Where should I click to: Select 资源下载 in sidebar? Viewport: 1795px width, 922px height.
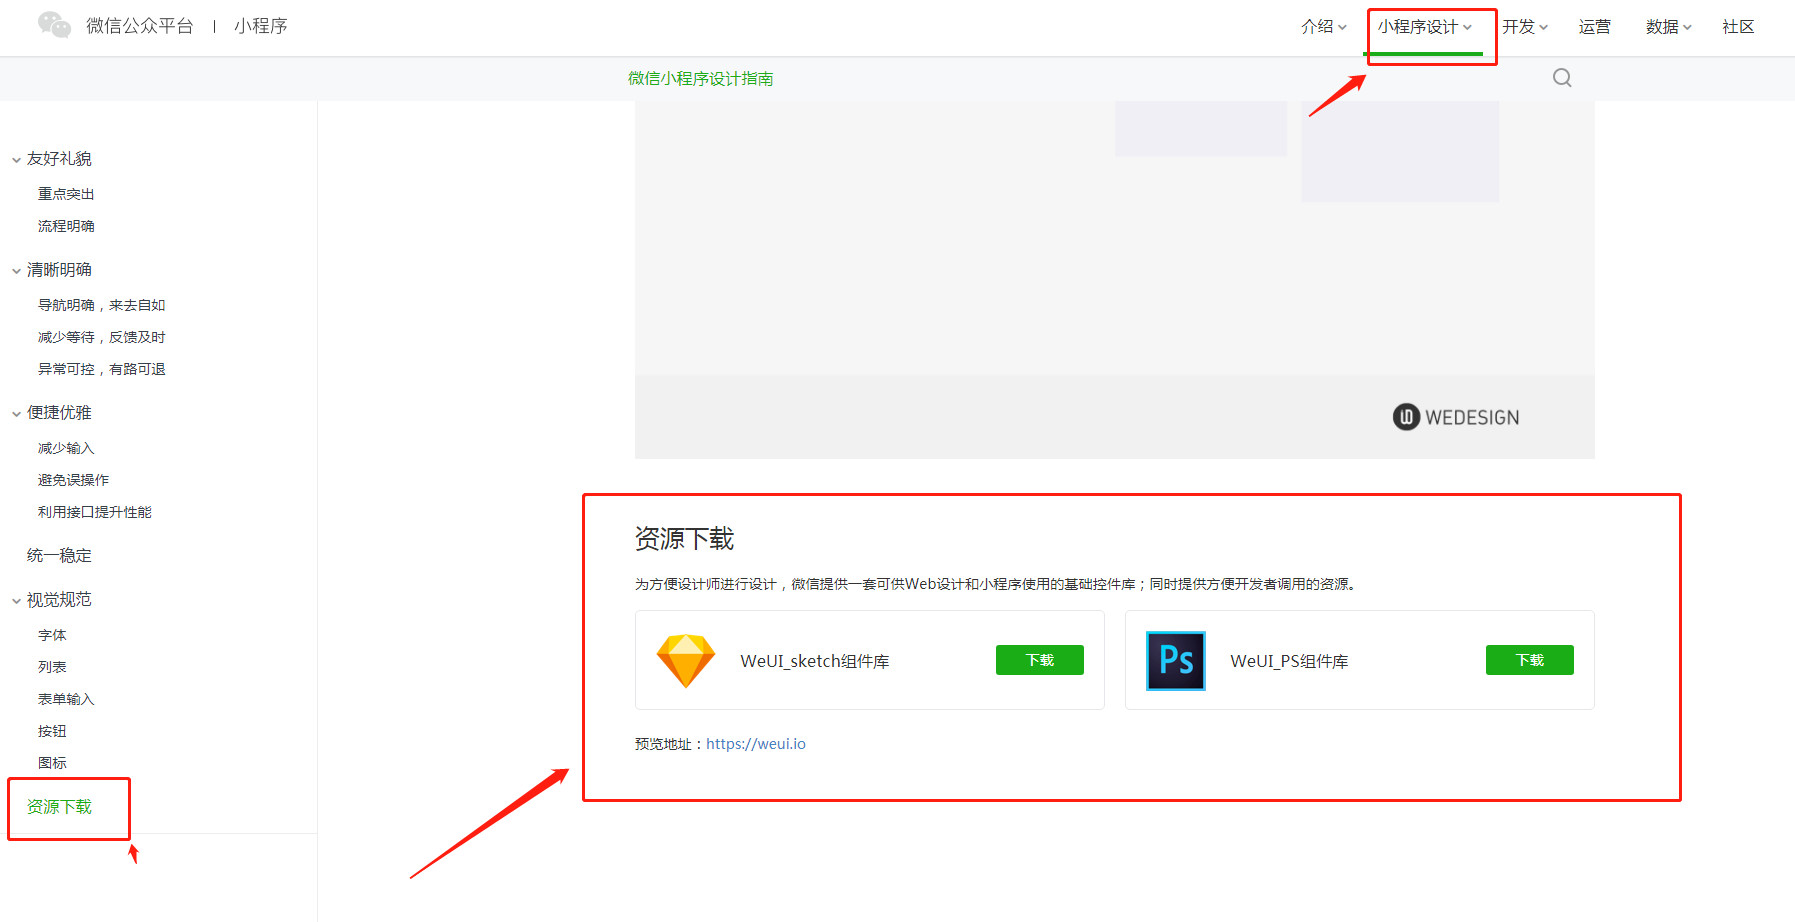click(59, 807)
